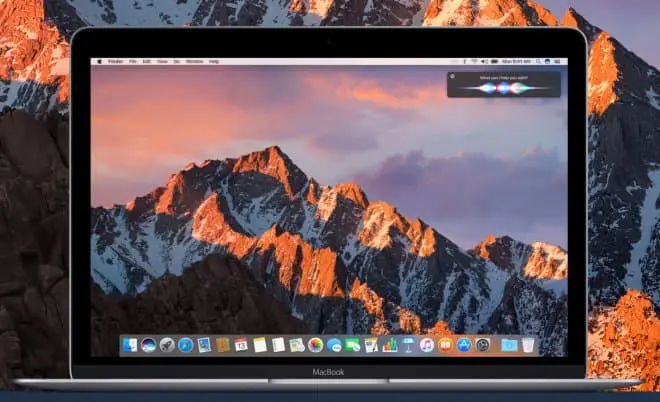Open Spotlight search magnifier icon

(538, 61)
